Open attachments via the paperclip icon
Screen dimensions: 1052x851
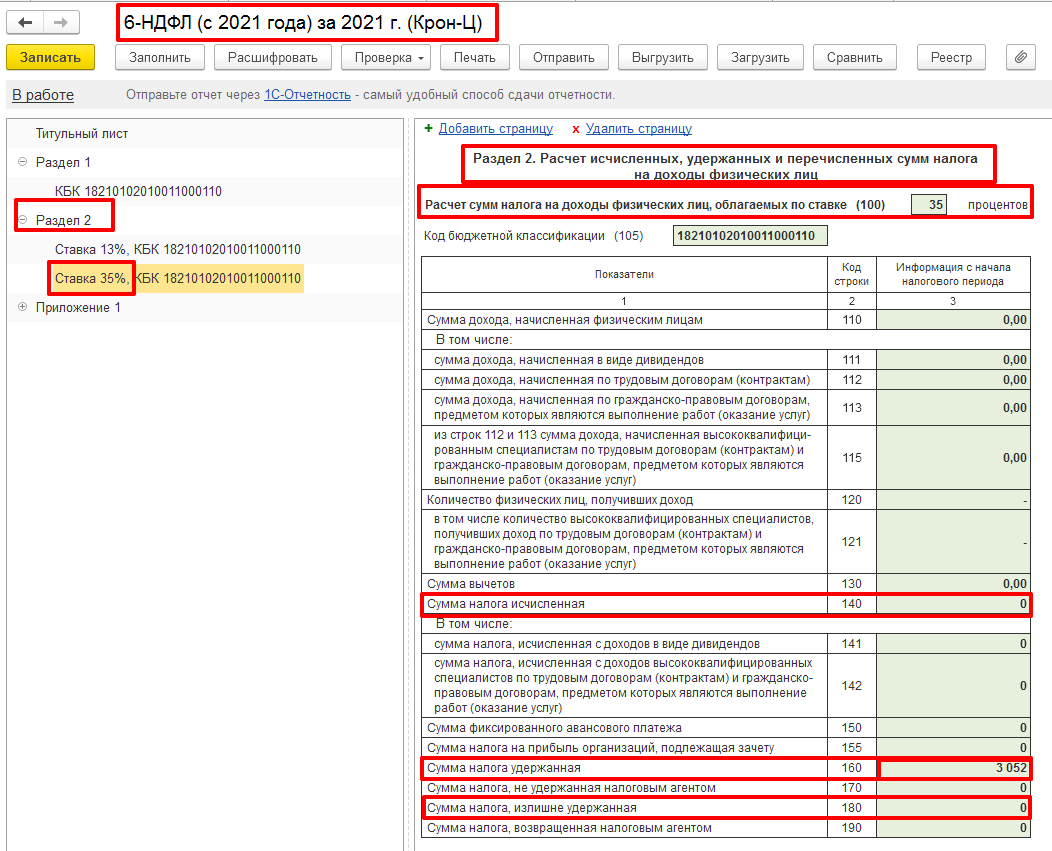tap(1020, 57)
